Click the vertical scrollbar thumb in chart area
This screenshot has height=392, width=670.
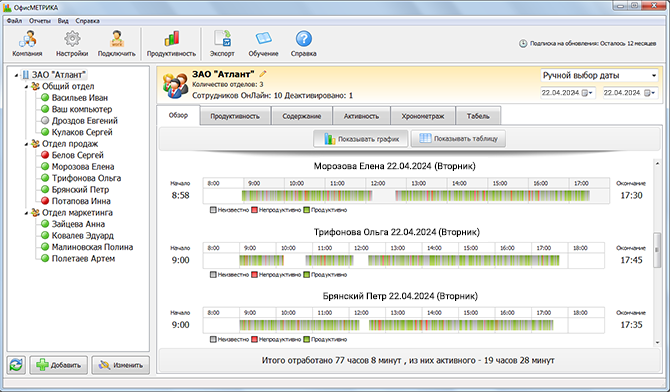(657, 250)
